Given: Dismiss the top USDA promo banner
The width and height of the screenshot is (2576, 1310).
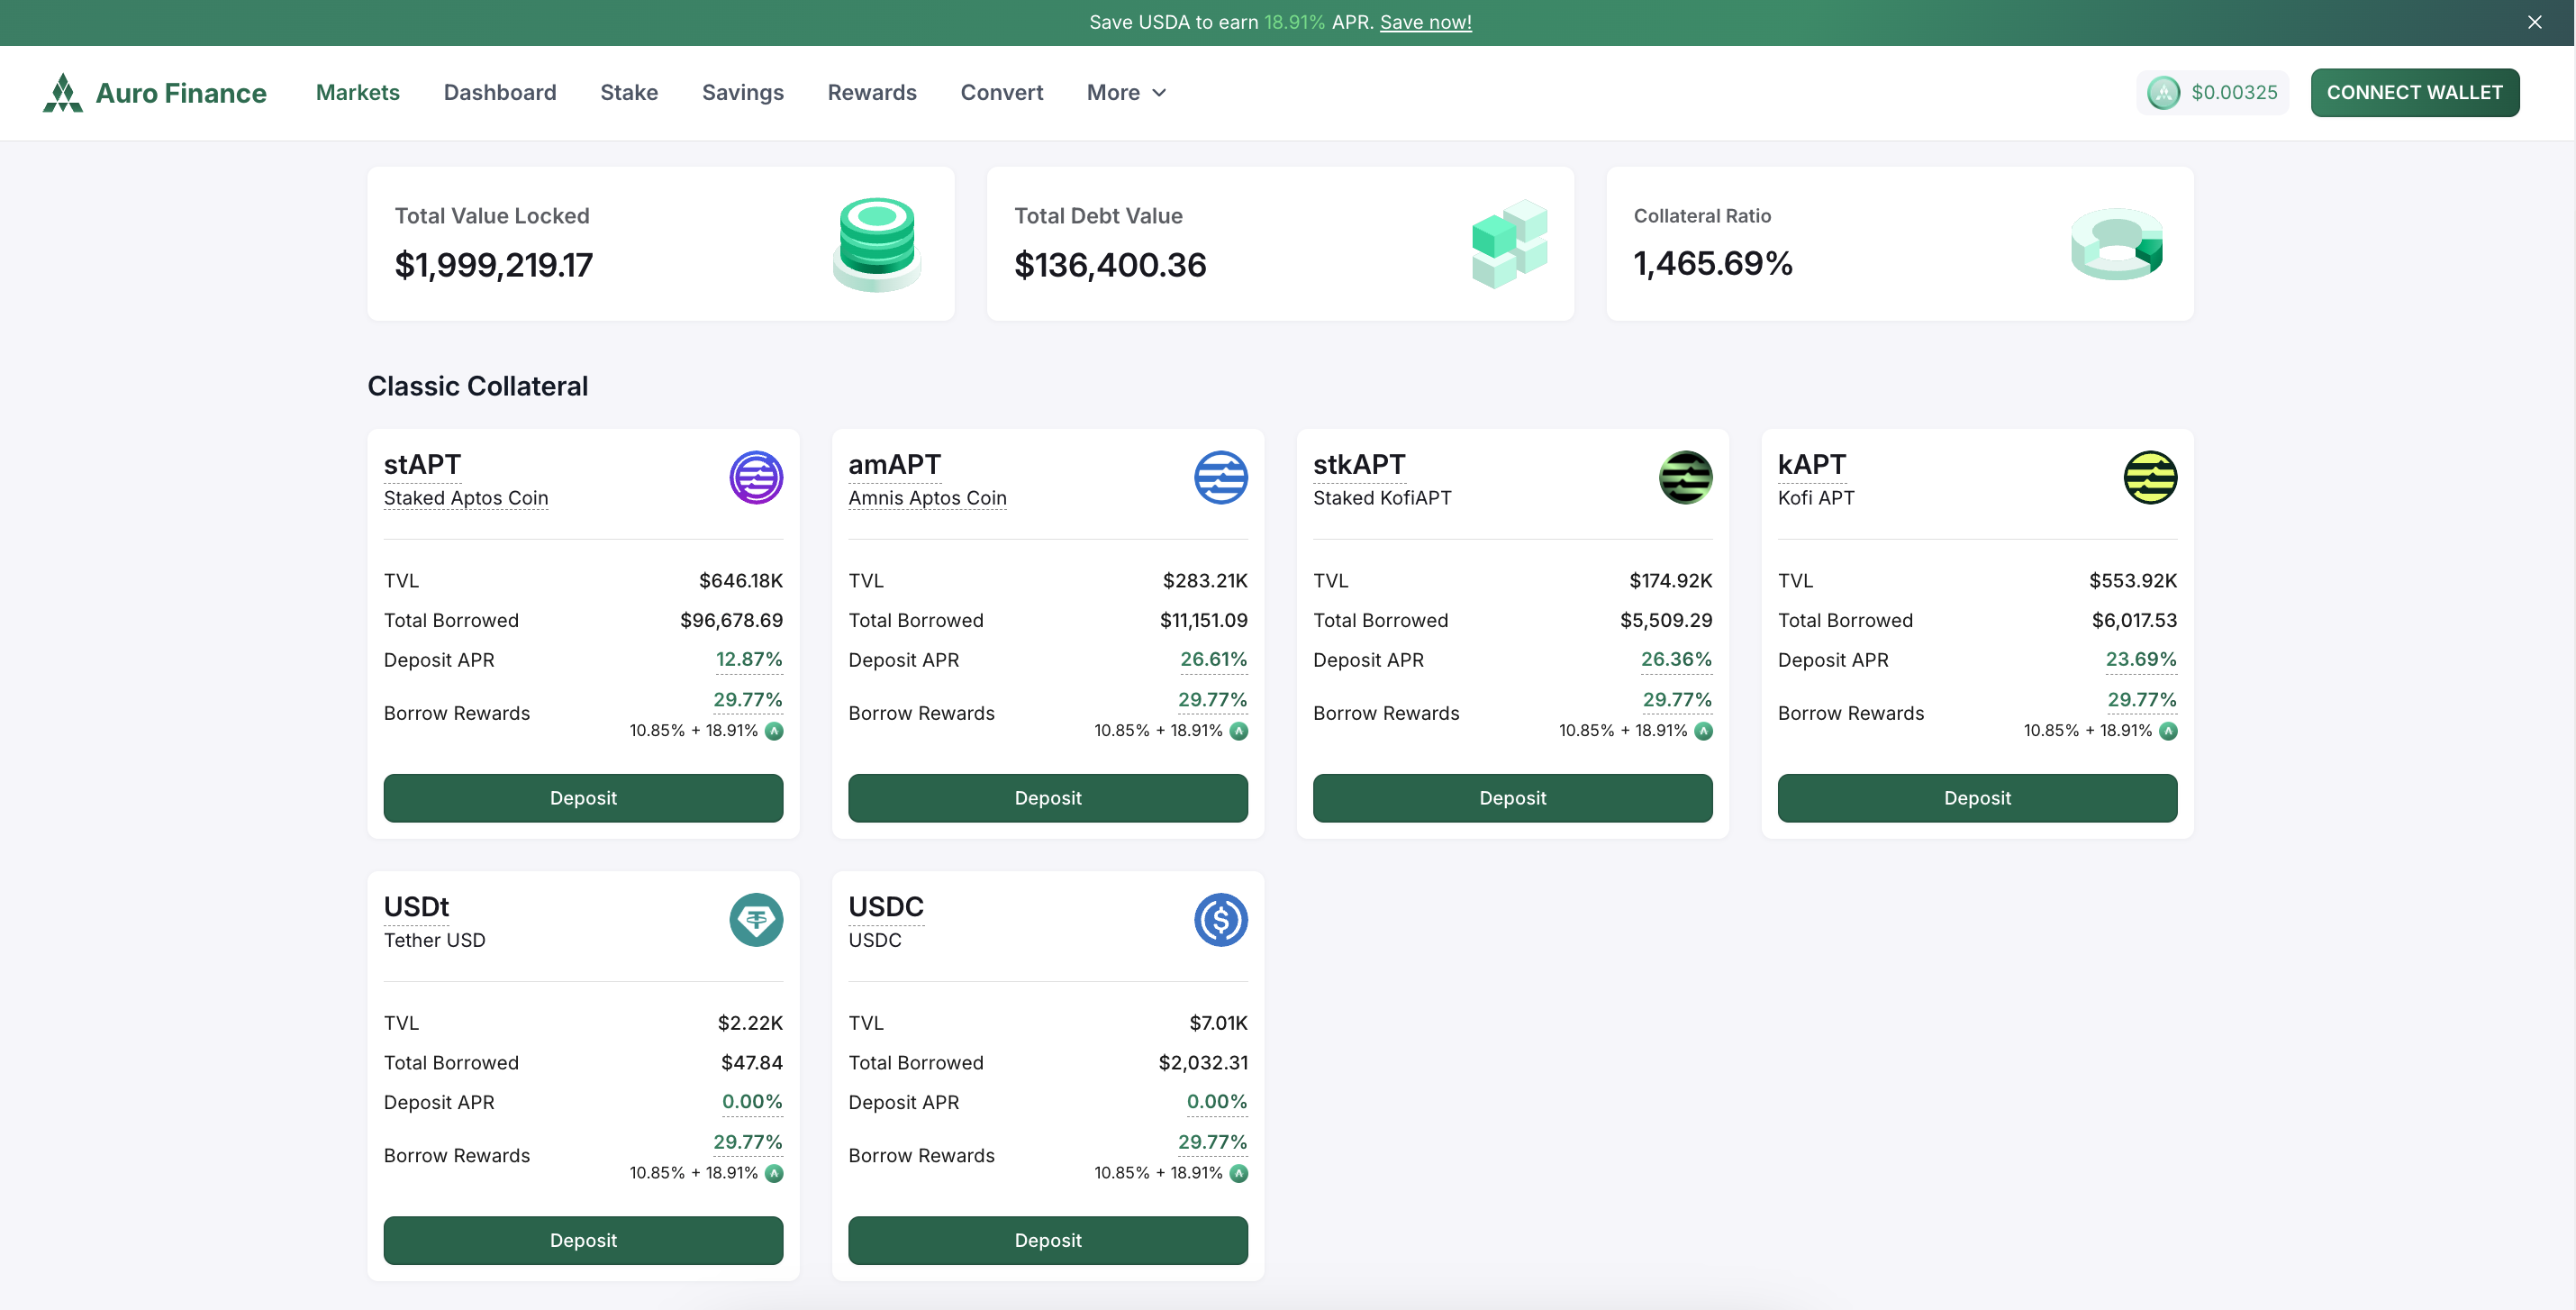Looking at the screenshot, I should [x=2534, y=22].
